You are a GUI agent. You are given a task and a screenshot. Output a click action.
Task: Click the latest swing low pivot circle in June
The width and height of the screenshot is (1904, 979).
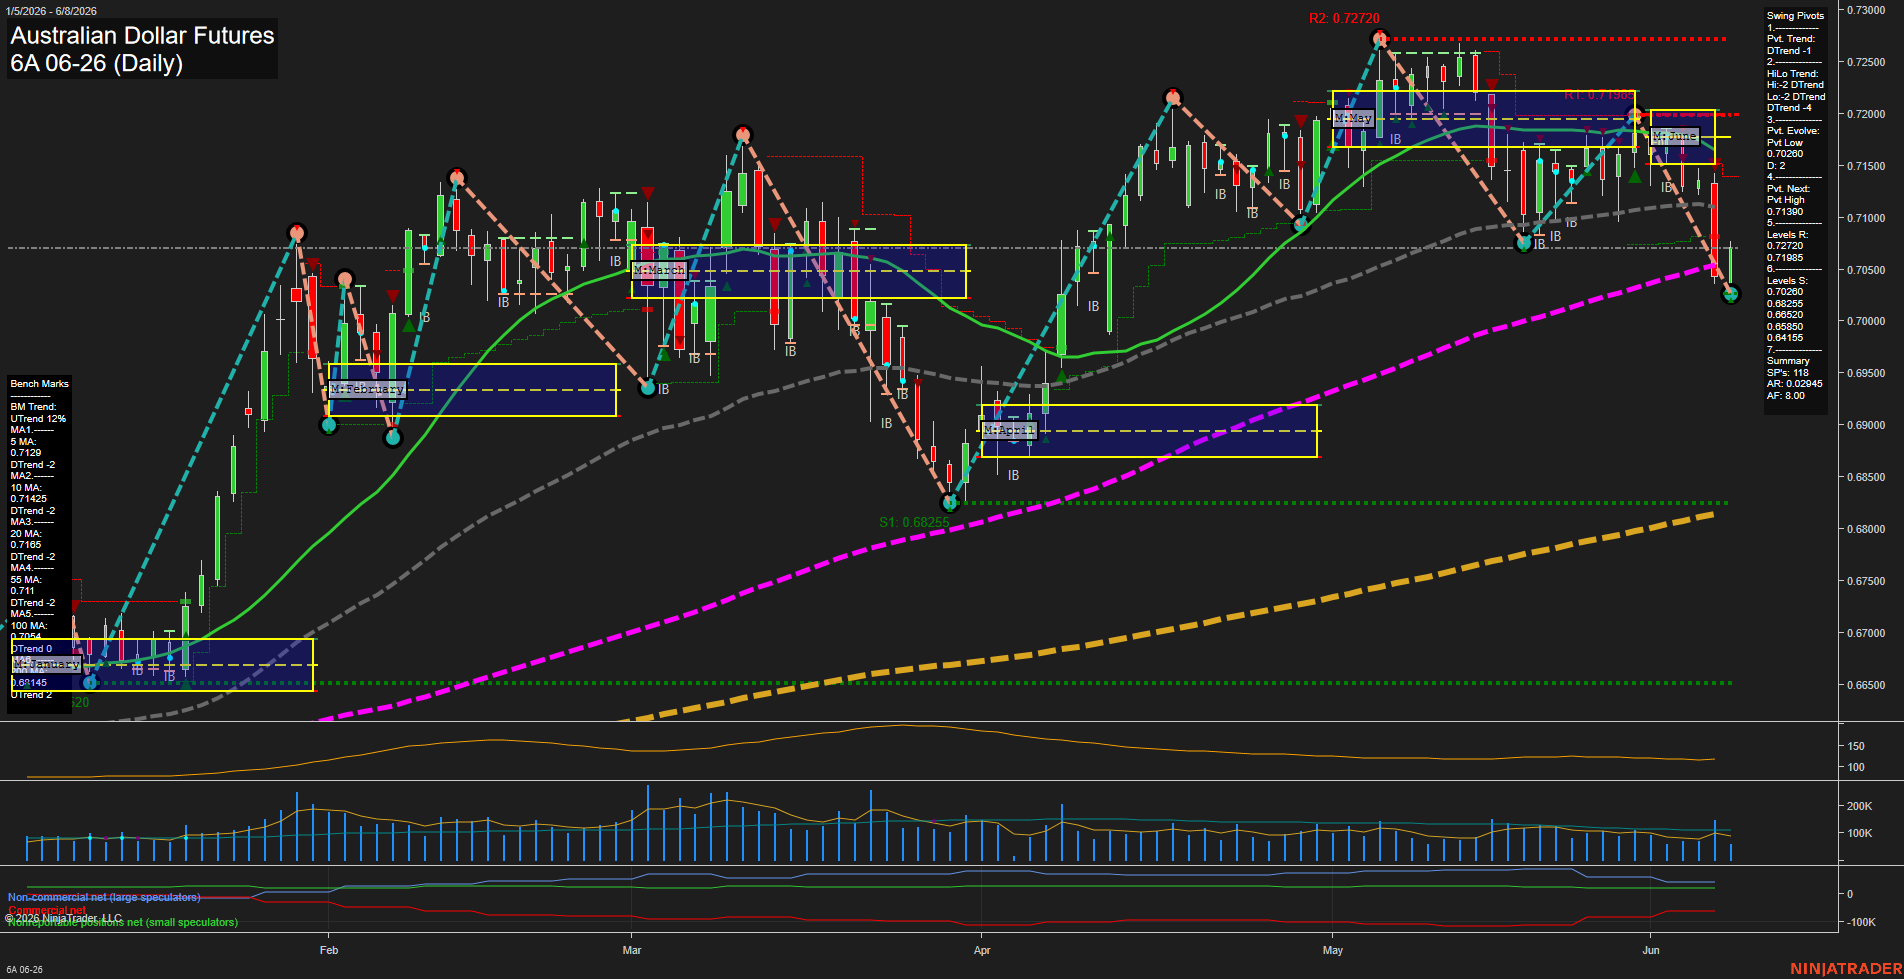pyautogui.click(x=1732, y=294)
